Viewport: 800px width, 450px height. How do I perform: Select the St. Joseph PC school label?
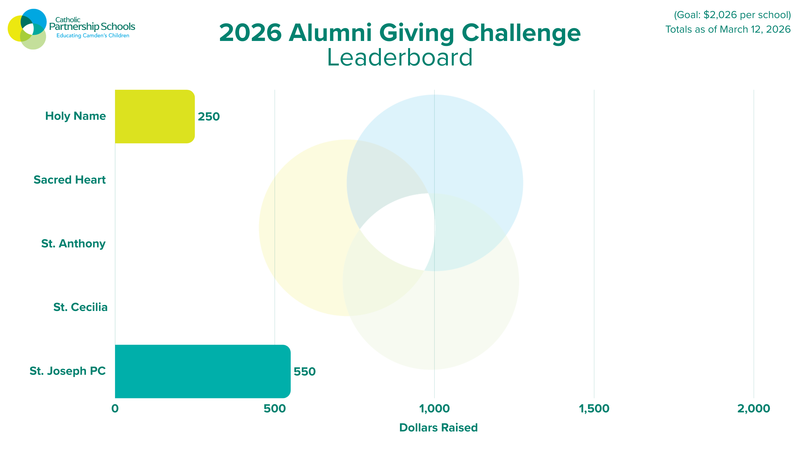68,371
